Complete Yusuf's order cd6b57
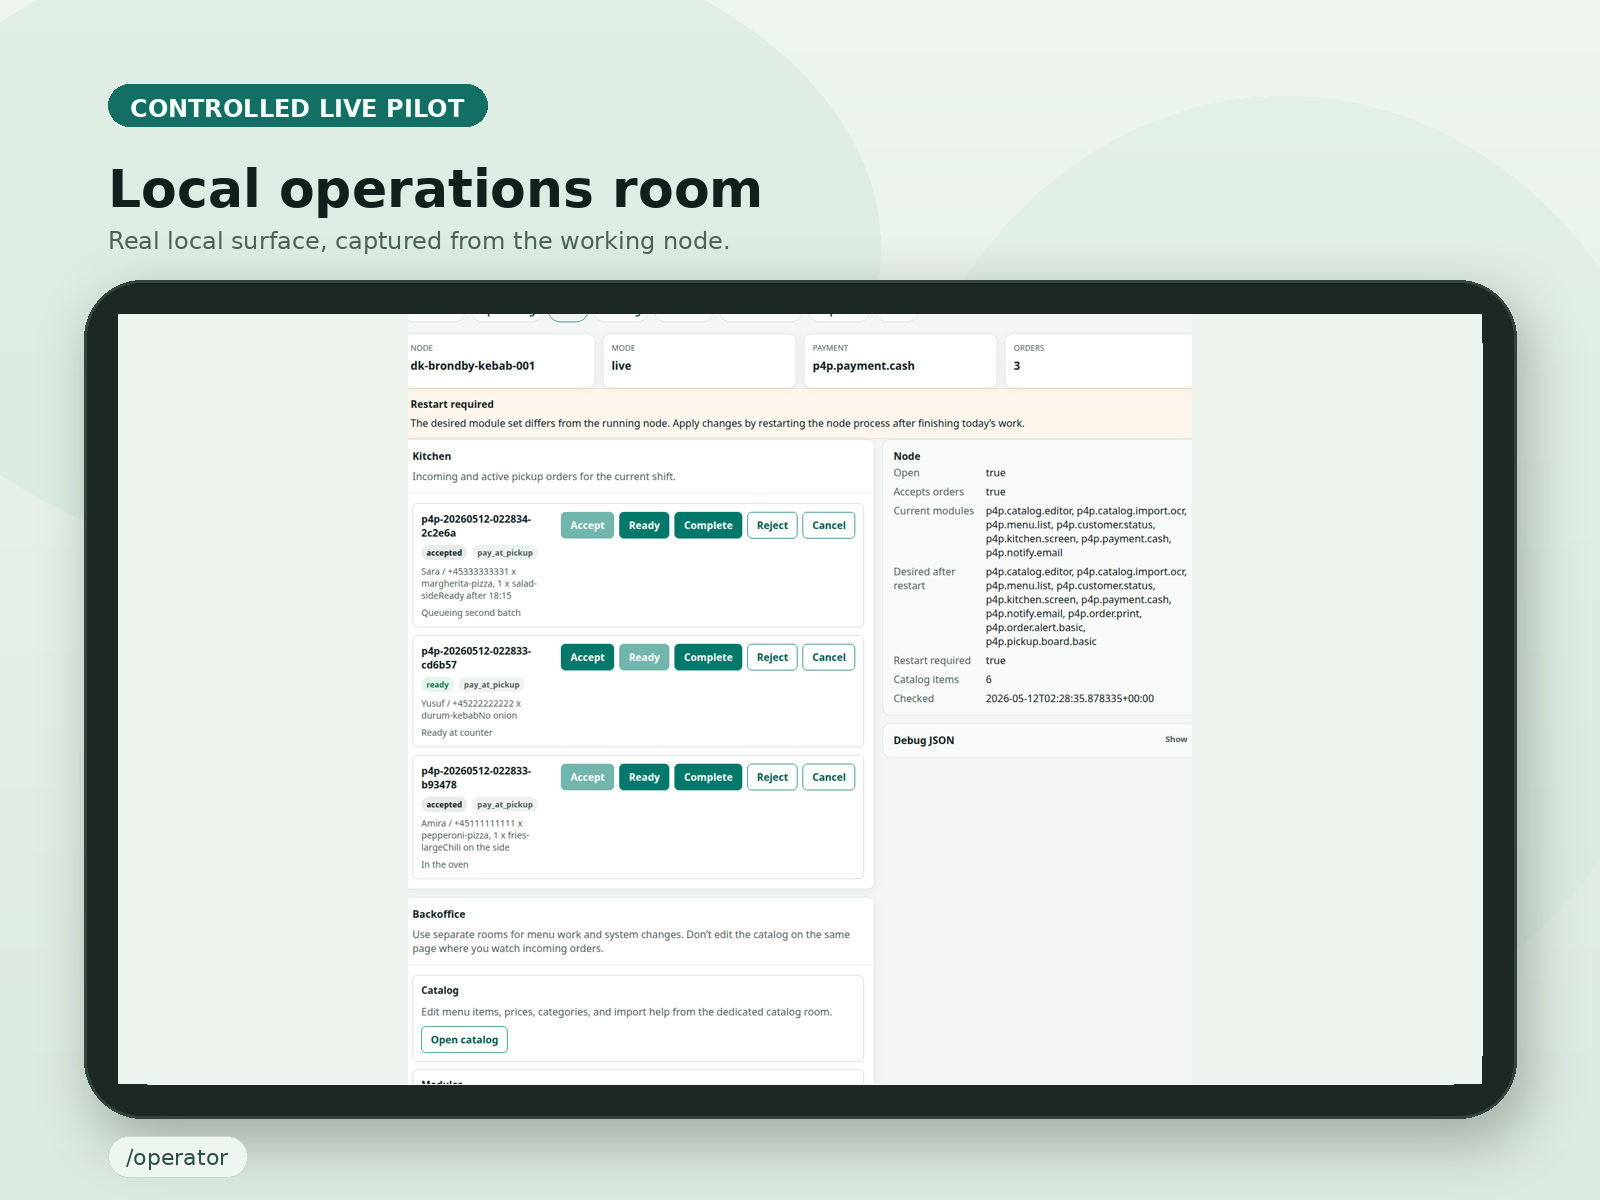Viewport: 1600px width, 1200px height. pyautogui.click(x=708, y=657)
